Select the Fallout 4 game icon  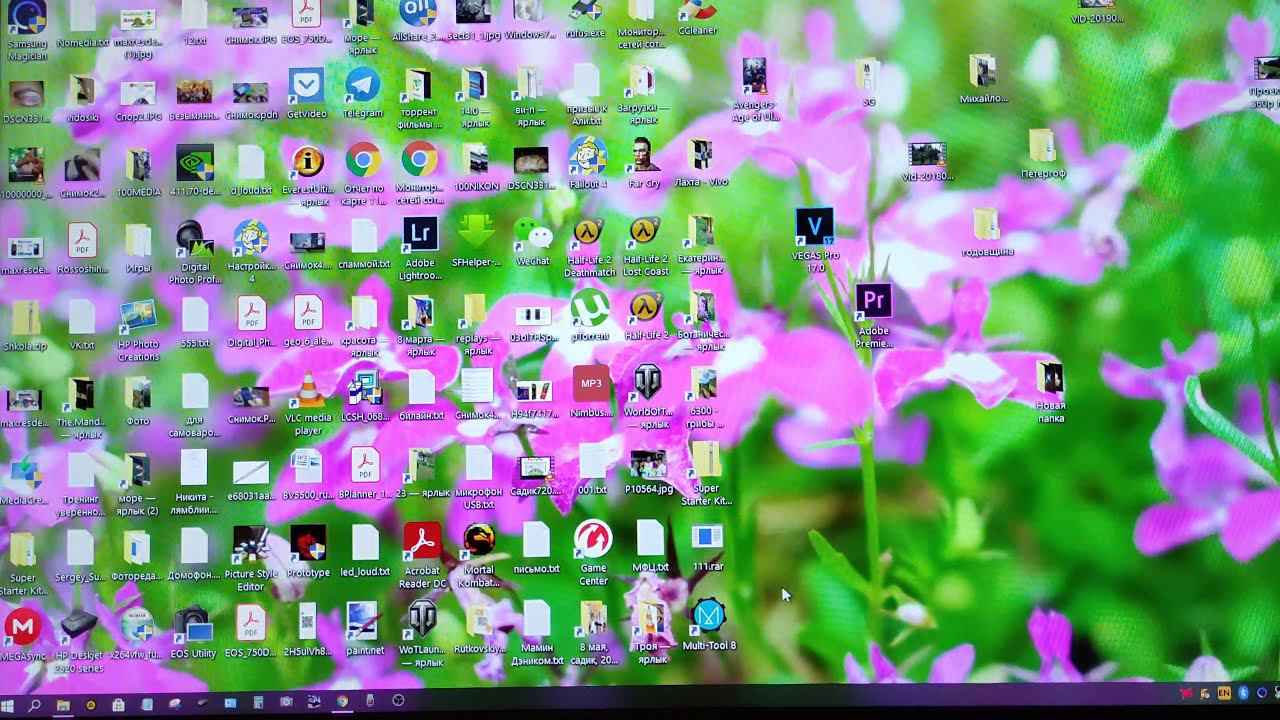[x=588, y=156]
